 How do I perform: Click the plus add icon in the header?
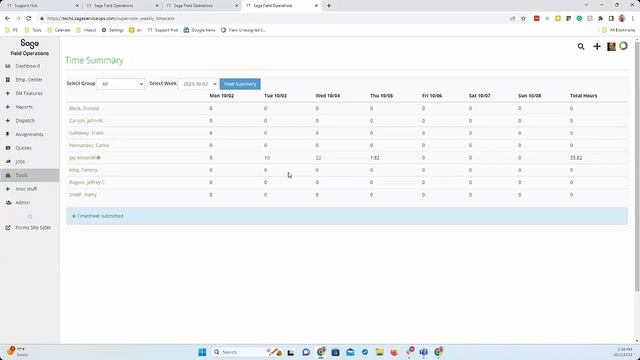click(x=597, y=47)
